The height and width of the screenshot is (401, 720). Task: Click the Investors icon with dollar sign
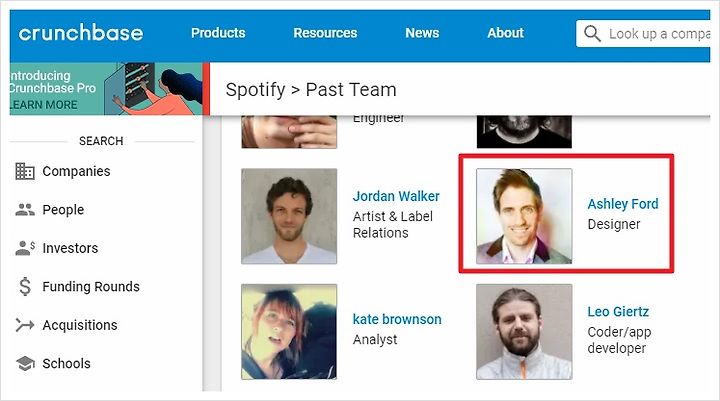point(26,248)
